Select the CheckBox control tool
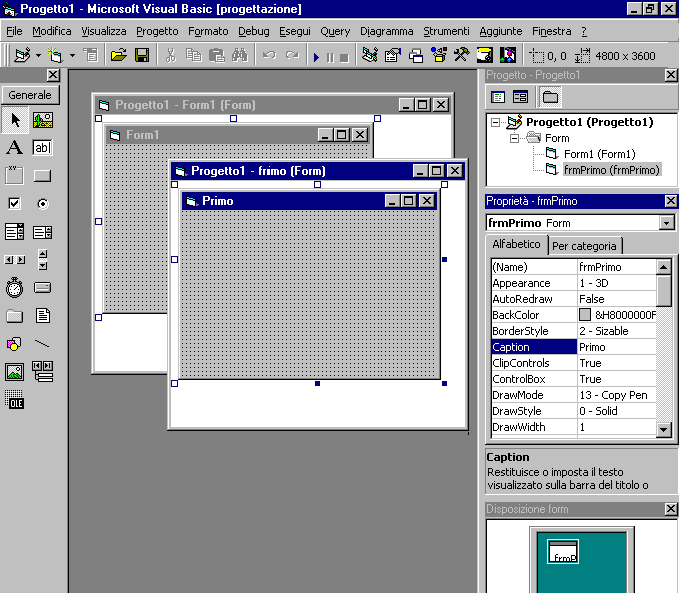Viewport: 679px width, 593px height. click(x=15, y=204)
